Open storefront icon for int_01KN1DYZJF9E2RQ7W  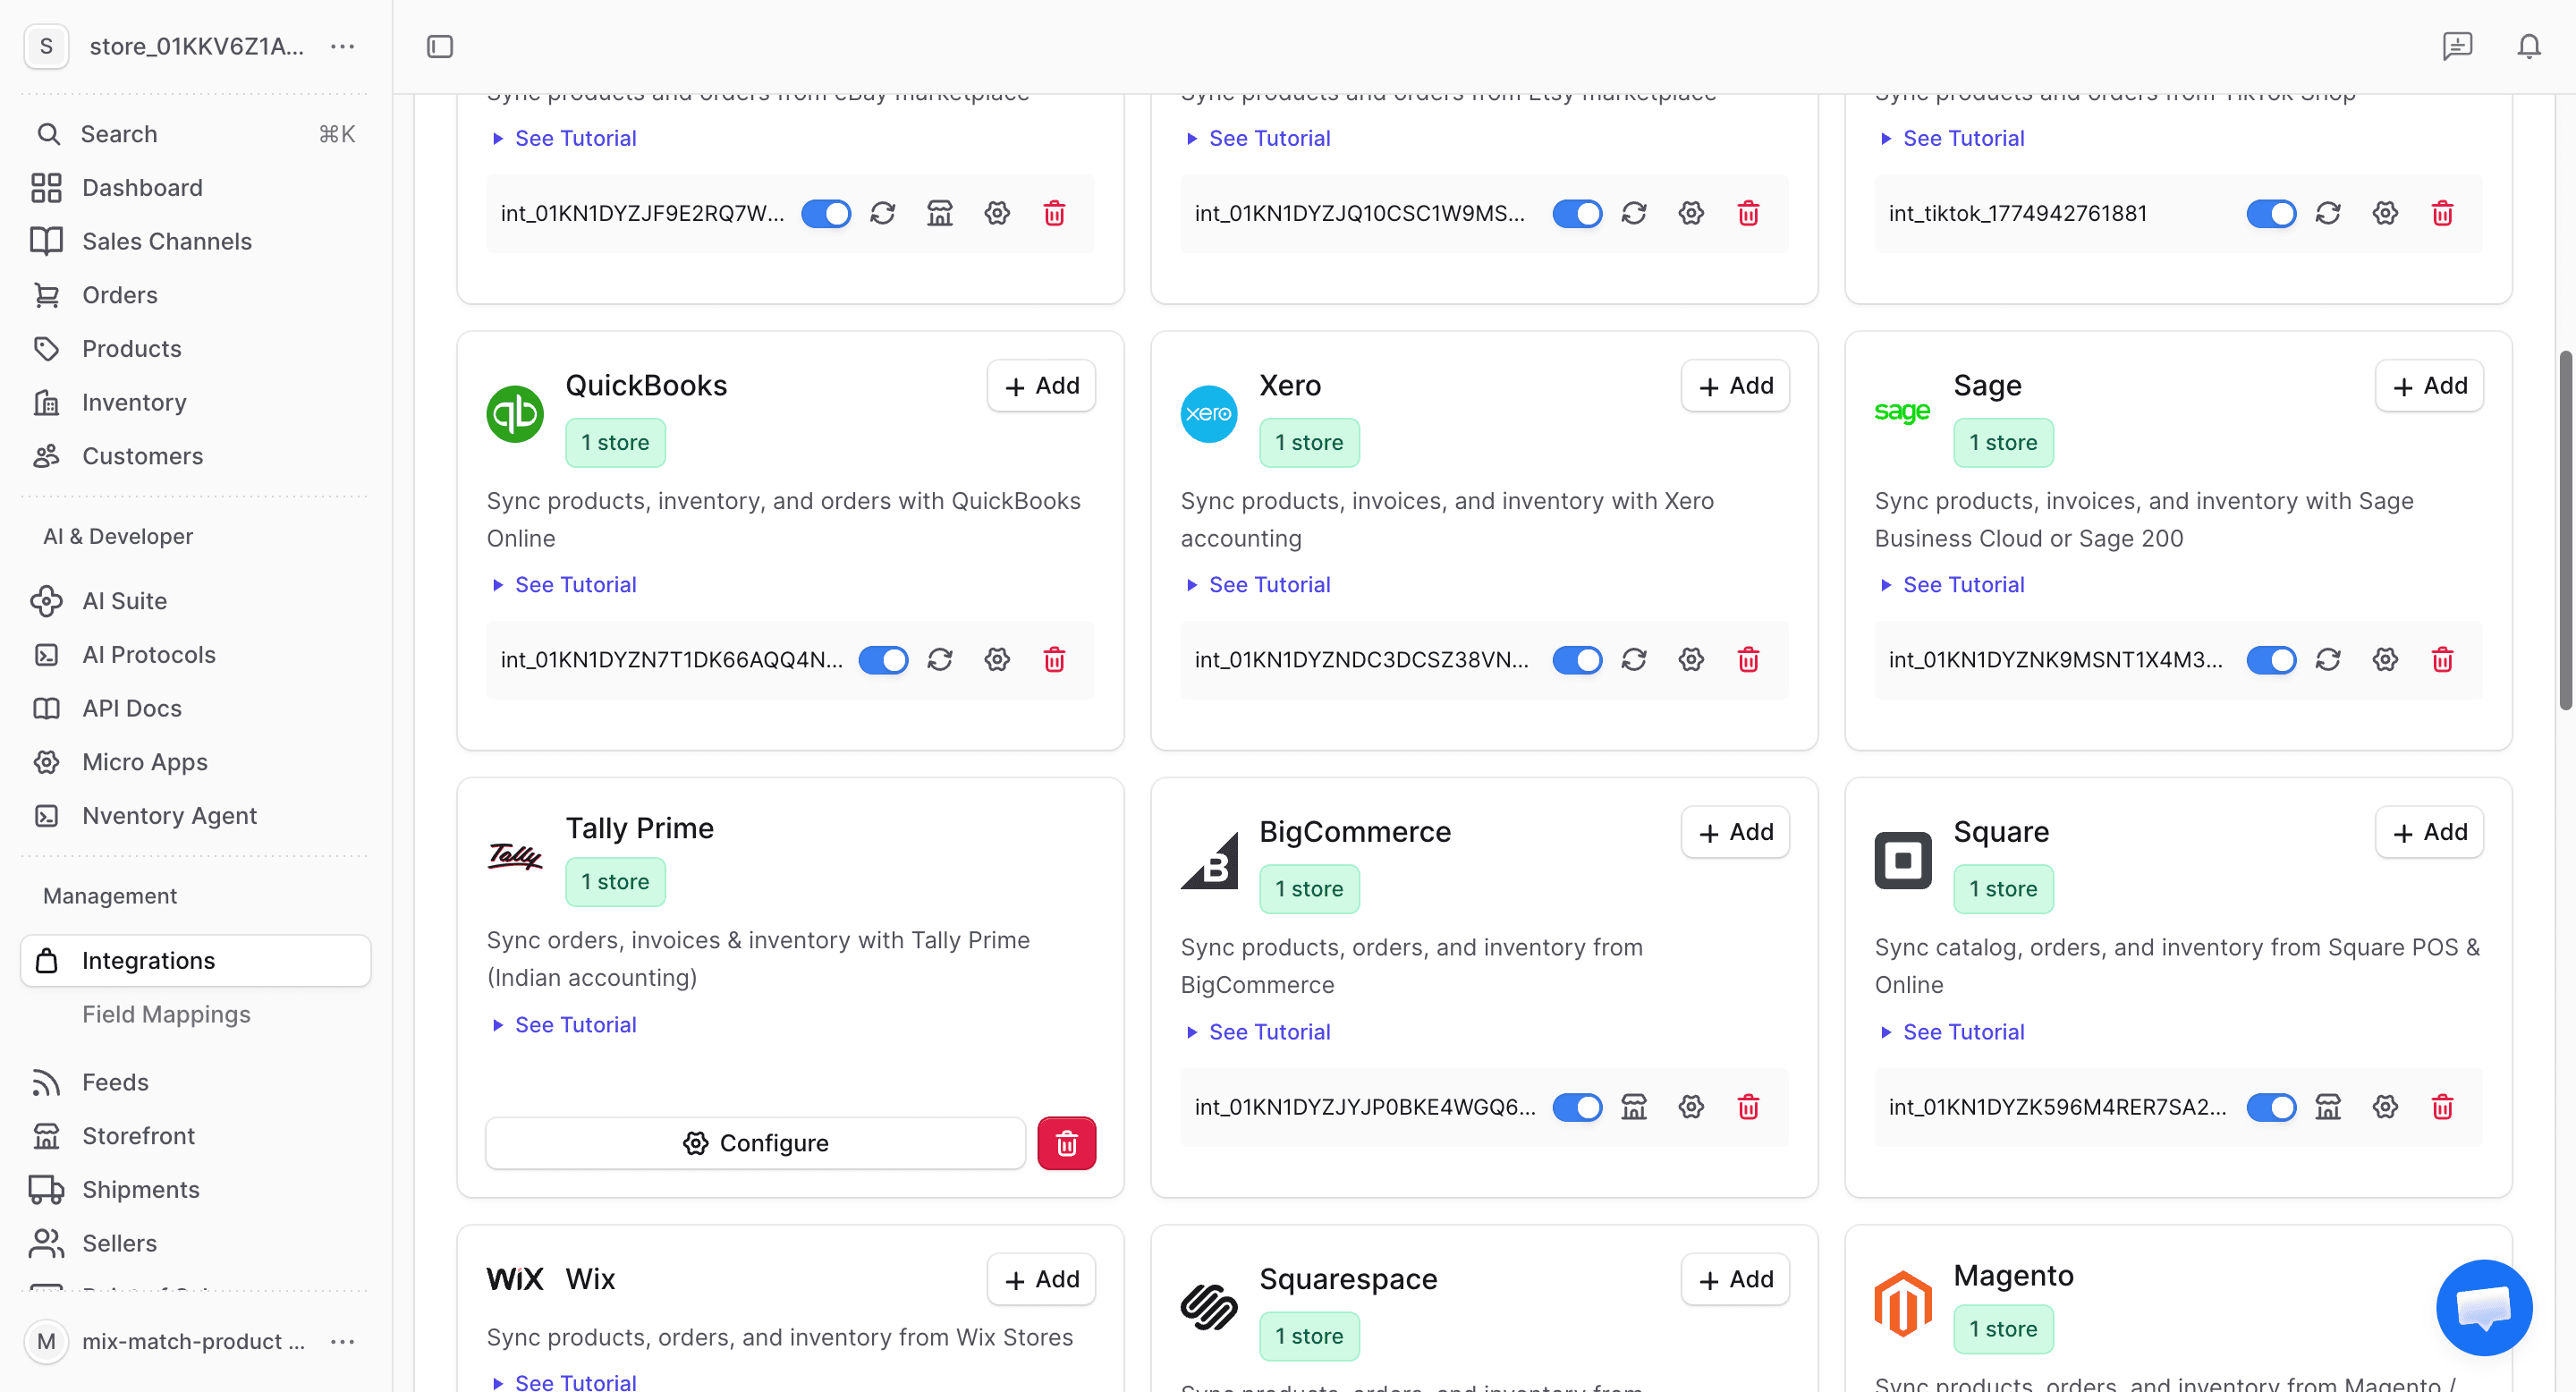(x=940, y=213)
